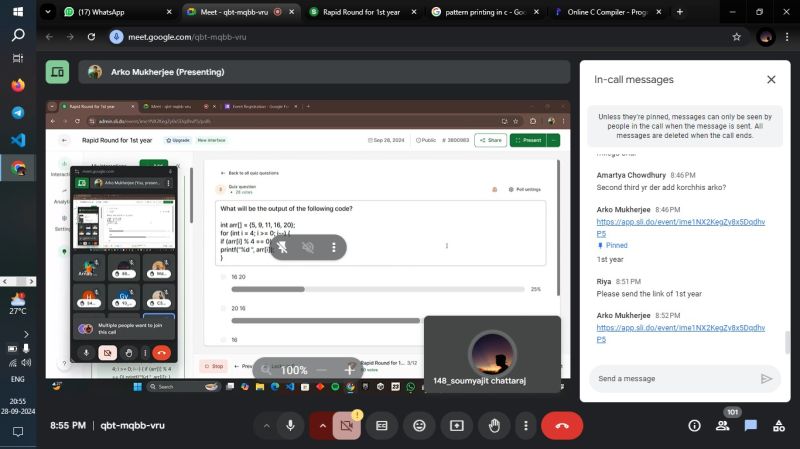Open a new browser tab with plus
The height and width of the screenshot is (449, 800).
[680, 12]
